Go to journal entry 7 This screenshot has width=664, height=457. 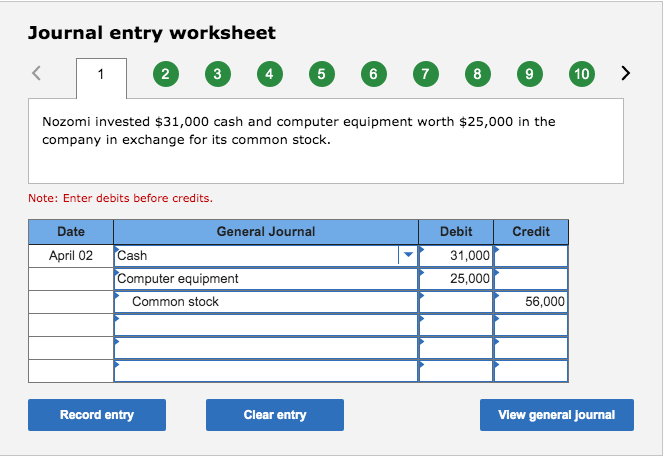click(x=426, y=74)
